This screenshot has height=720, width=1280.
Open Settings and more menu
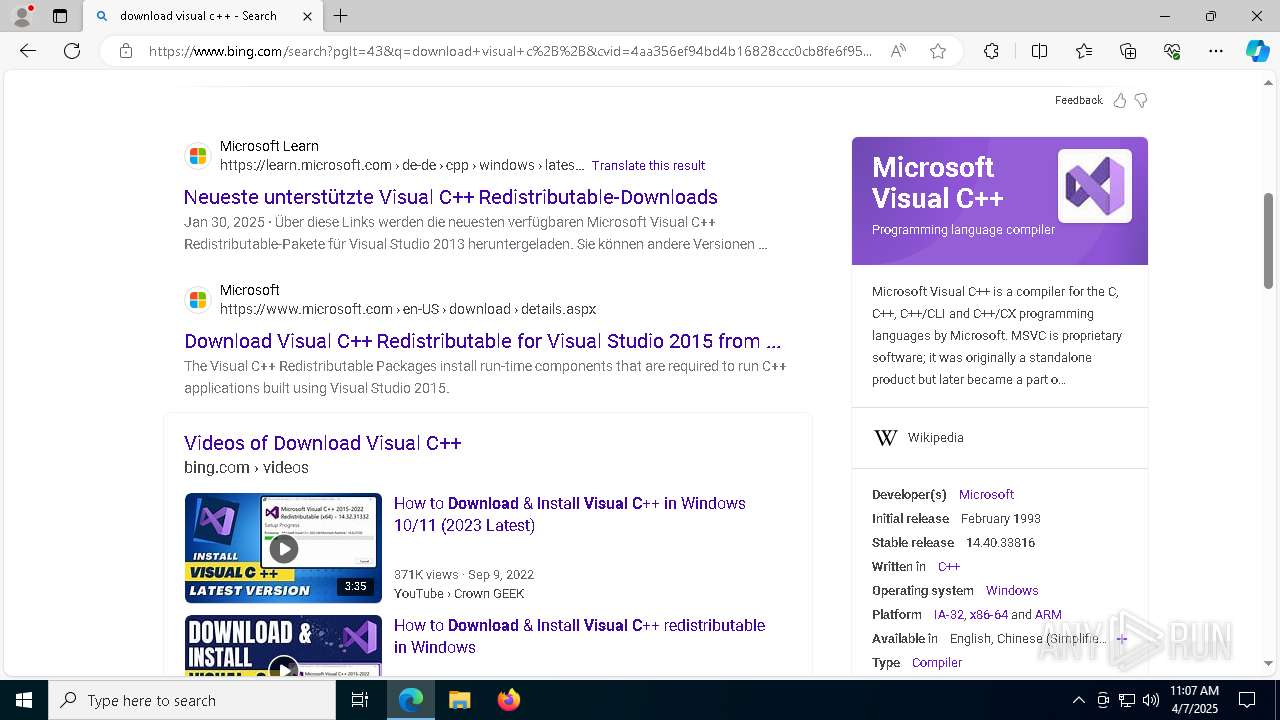(1216, 51)
